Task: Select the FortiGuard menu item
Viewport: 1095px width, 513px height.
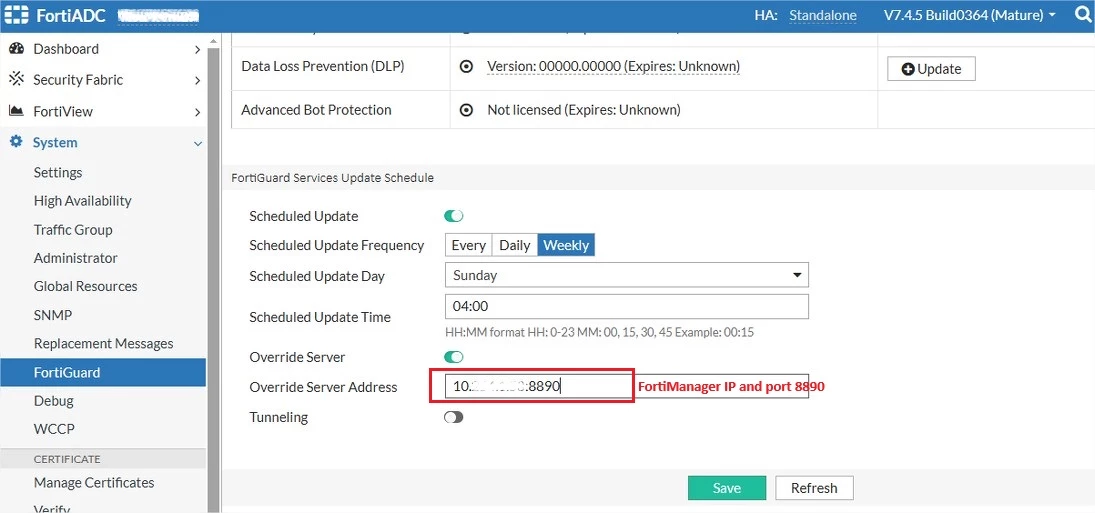Action: point(103,372)
